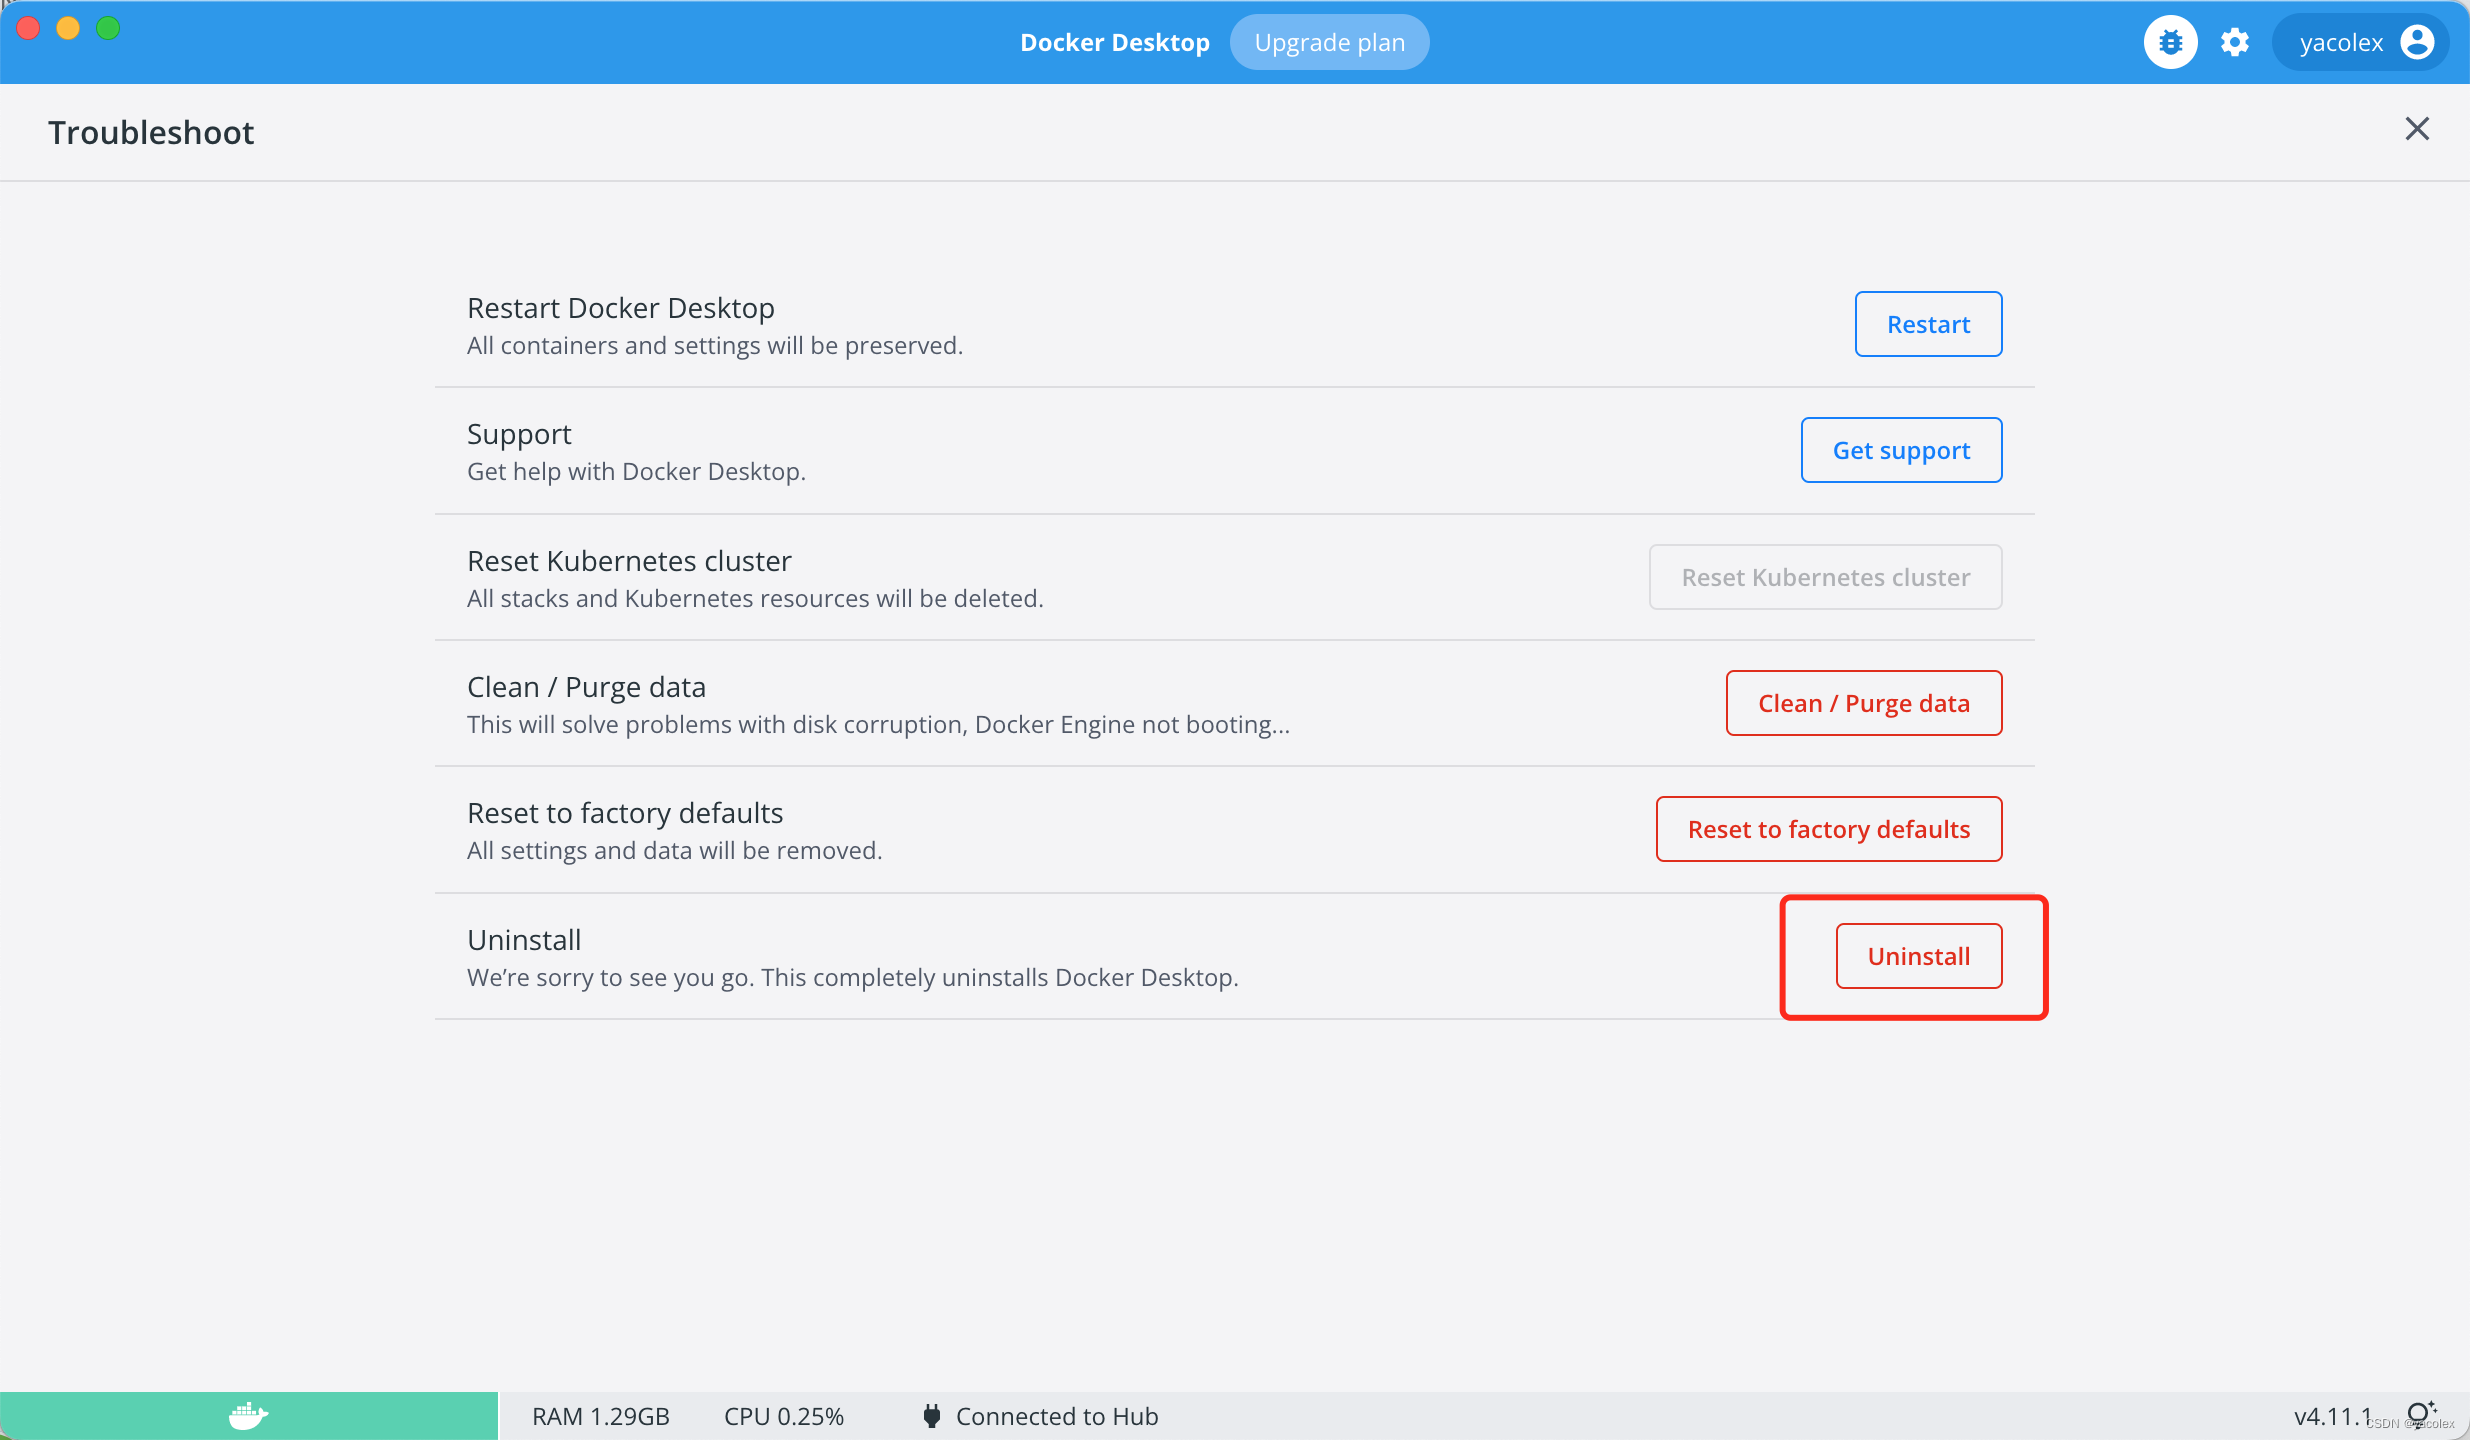Click the v4.11.1 version label

click(x=2333, y=1416)
